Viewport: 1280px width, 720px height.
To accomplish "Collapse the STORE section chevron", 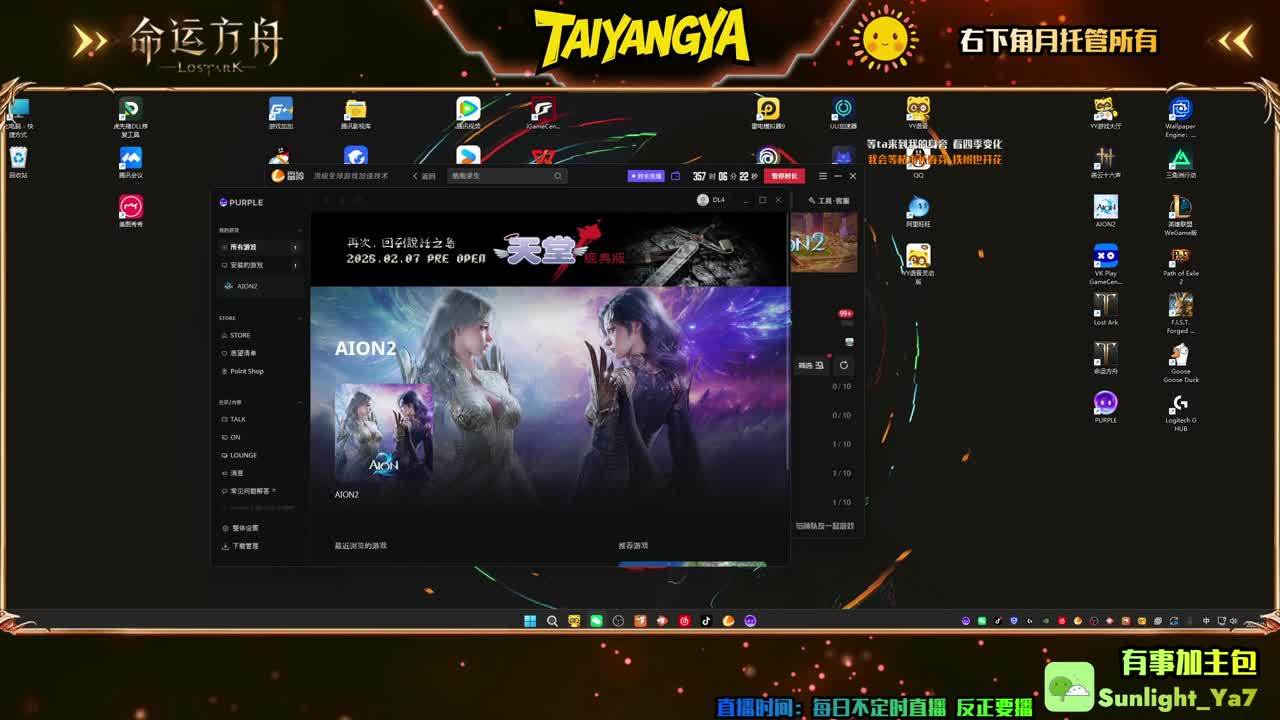I will click(299, 318).
